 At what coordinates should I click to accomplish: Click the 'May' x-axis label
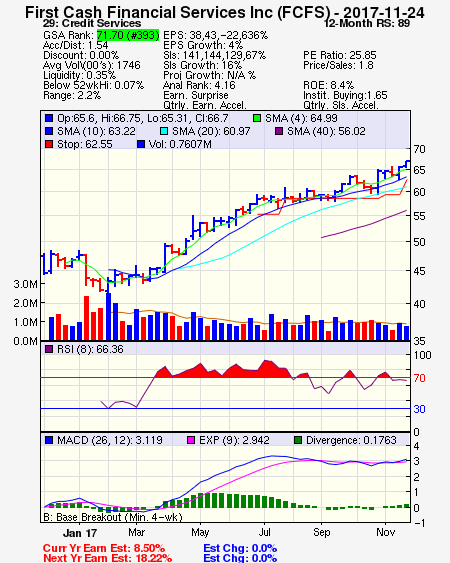[x=200, y=532]
